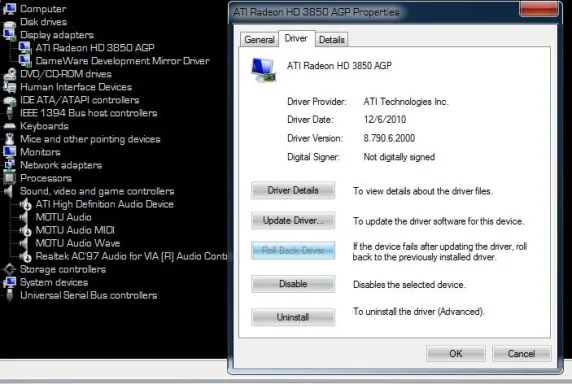Select the Human Interface Devices label
This screenshot has height=384, width=572.
click(x=76, y=87)
